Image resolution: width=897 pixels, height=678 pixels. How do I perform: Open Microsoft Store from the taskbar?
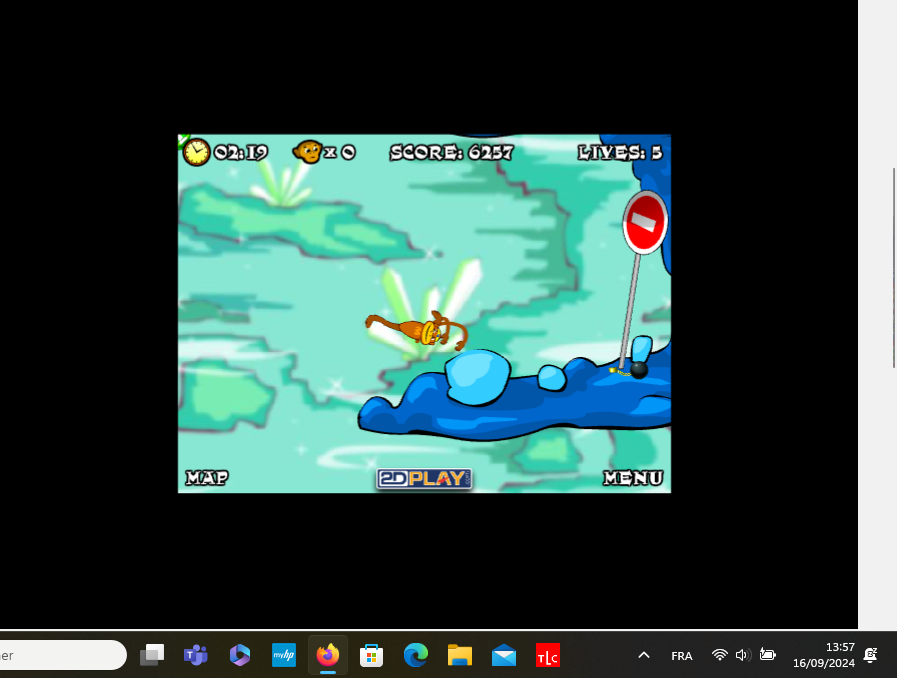click(372, 655)
